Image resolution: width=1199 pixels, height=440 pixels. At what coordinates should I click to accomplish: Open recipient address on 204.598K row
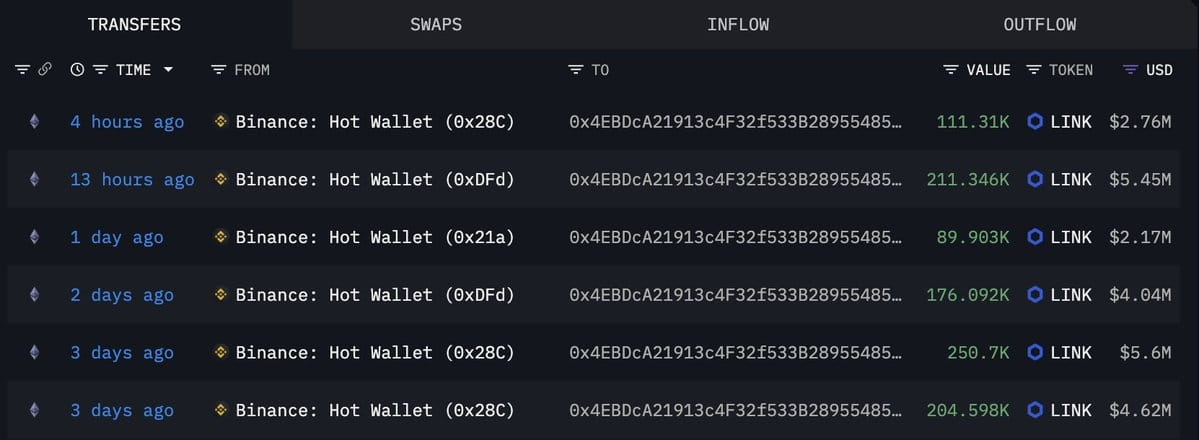(x=736, y=411)
